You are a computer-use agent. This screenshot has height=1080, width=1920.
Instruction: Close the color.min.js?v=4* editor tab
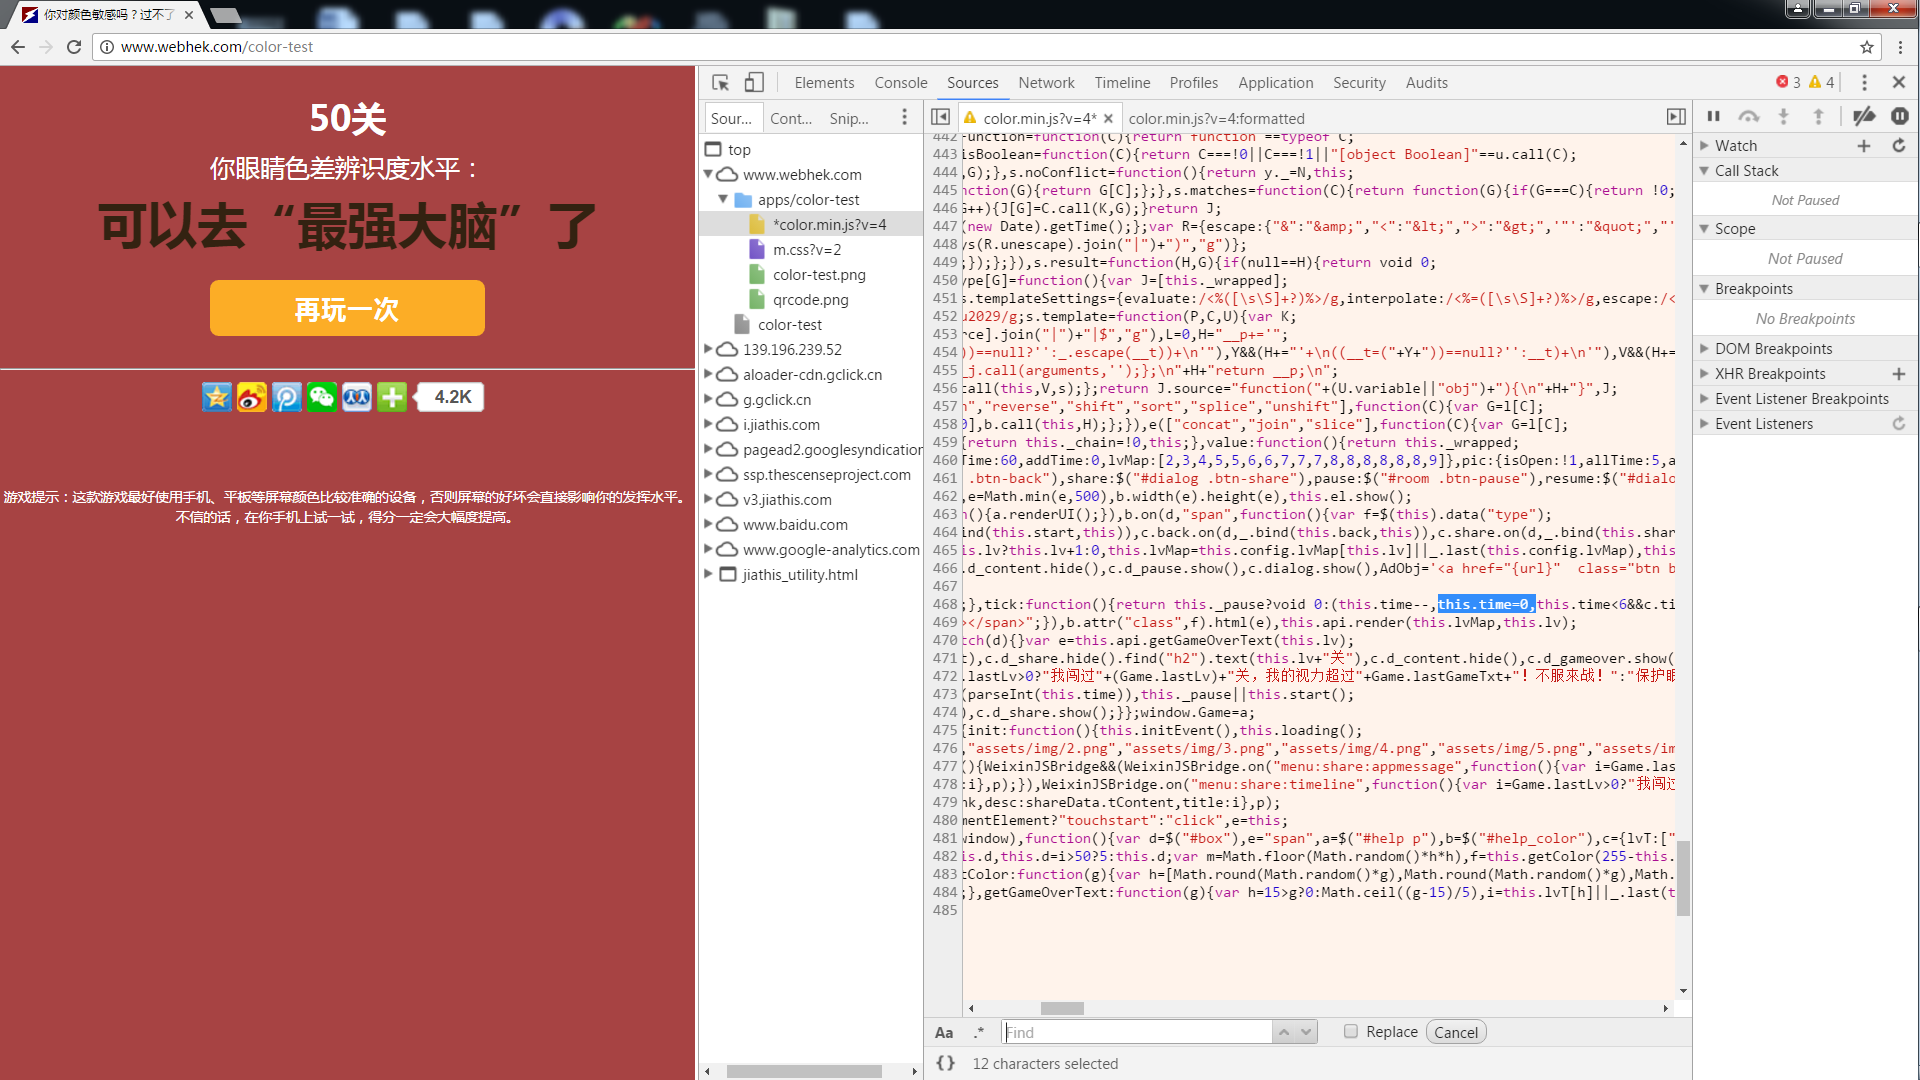(x=1108, y=118)
